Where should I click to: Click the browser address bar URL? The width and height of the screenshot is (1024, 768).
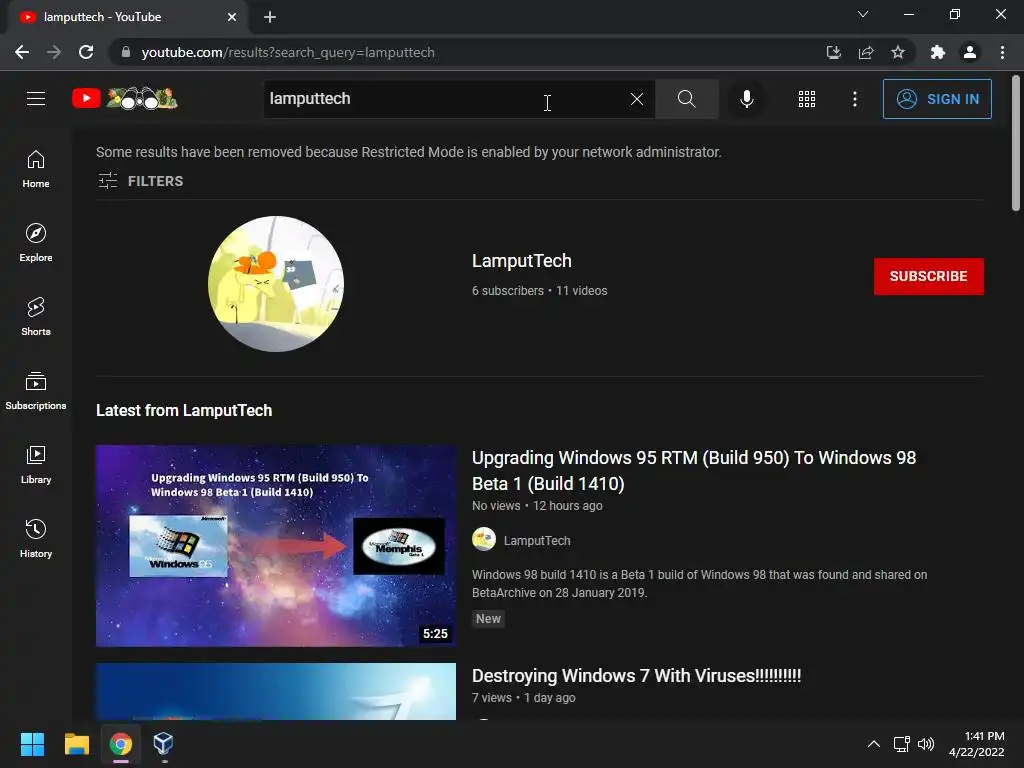(288, 52)
